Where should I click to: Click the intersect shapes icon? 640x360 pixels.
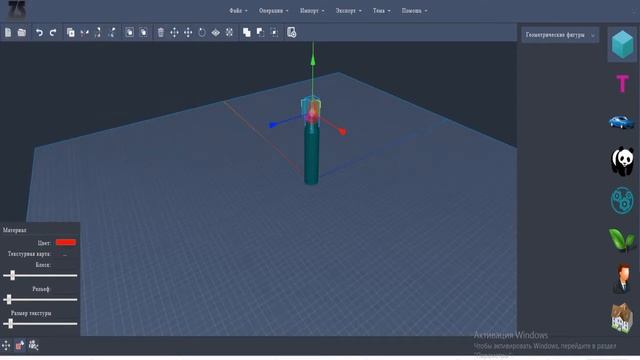[275, 32]
